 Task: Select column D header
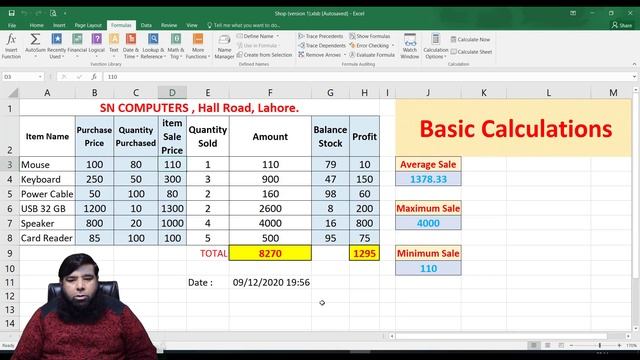172,93
